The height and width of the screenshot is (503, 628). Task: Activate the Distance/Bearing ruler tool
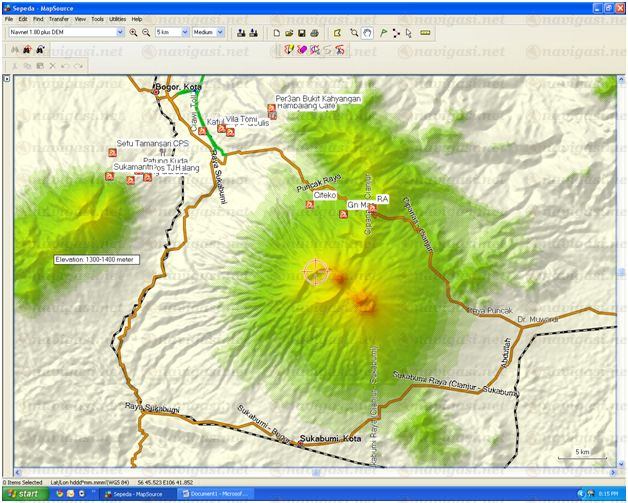(x=425, y=32)
